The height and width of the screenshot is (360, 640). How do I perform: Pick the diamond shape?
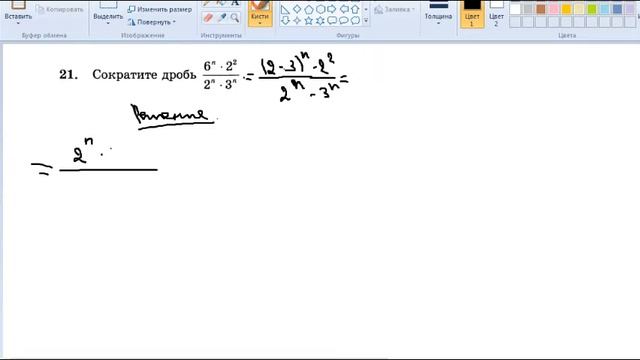(297, 9)
